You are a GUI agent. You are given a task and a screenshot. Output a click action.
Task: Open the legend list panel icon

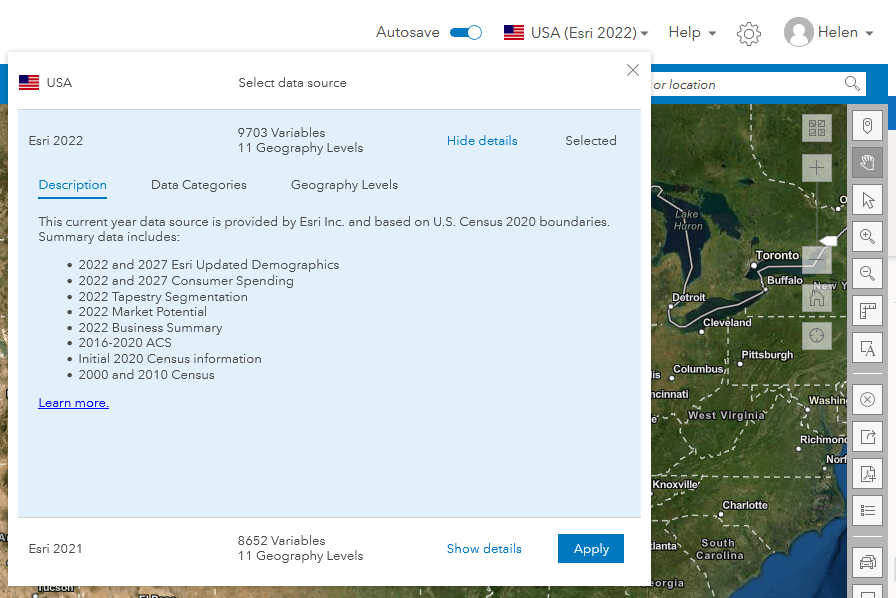tap(868, 510)
